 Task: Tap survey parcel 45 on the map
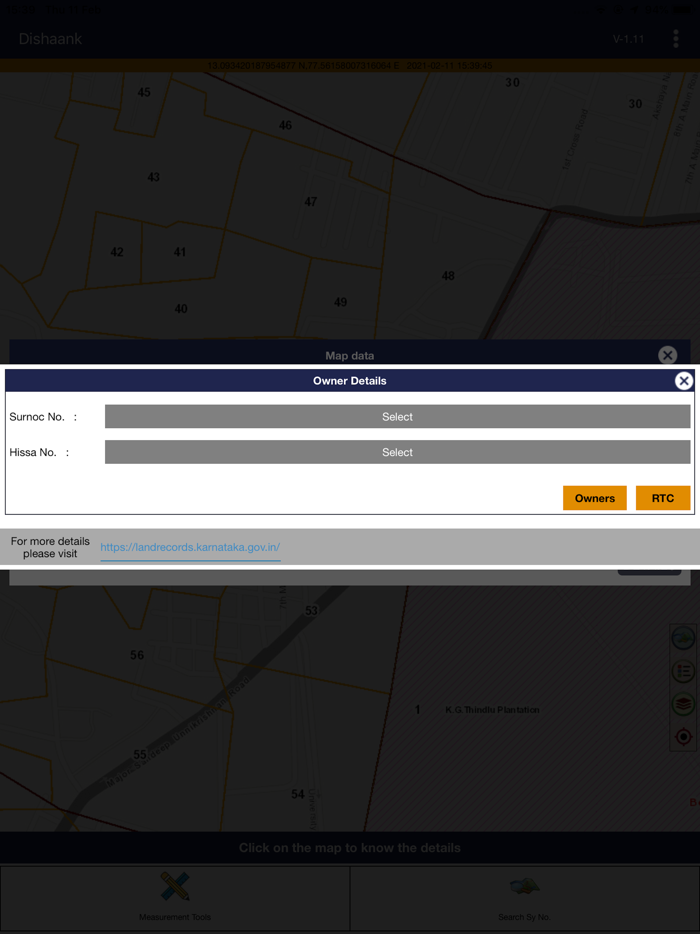(x=144, y=92)
